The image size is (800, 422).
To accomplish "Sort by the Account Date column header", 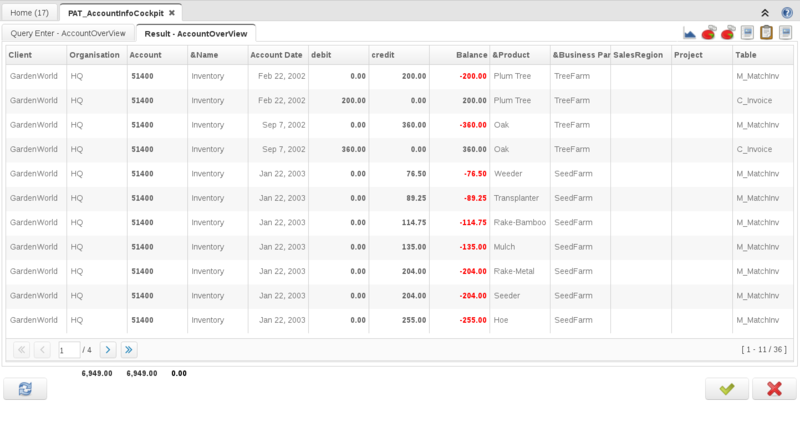I will pyautogui.click(x=276, y=54).
